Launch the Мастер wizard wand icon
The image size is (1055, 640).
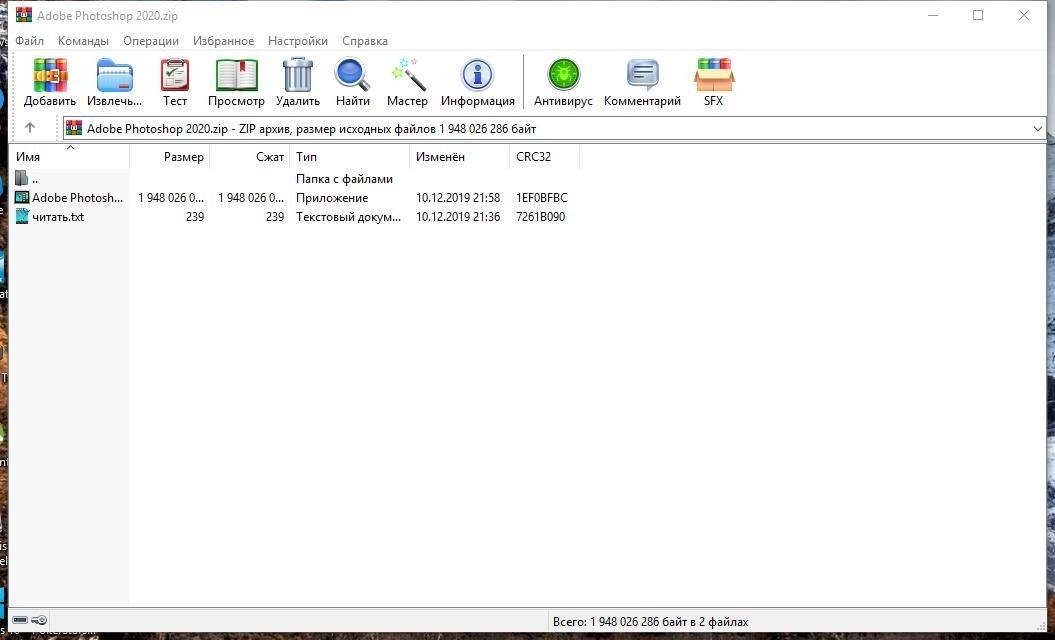[x=408, y=75]
